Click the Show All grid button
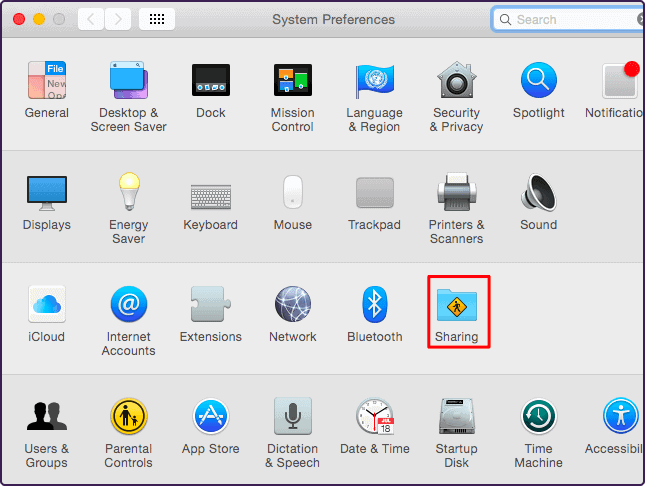 coord(157,19)
